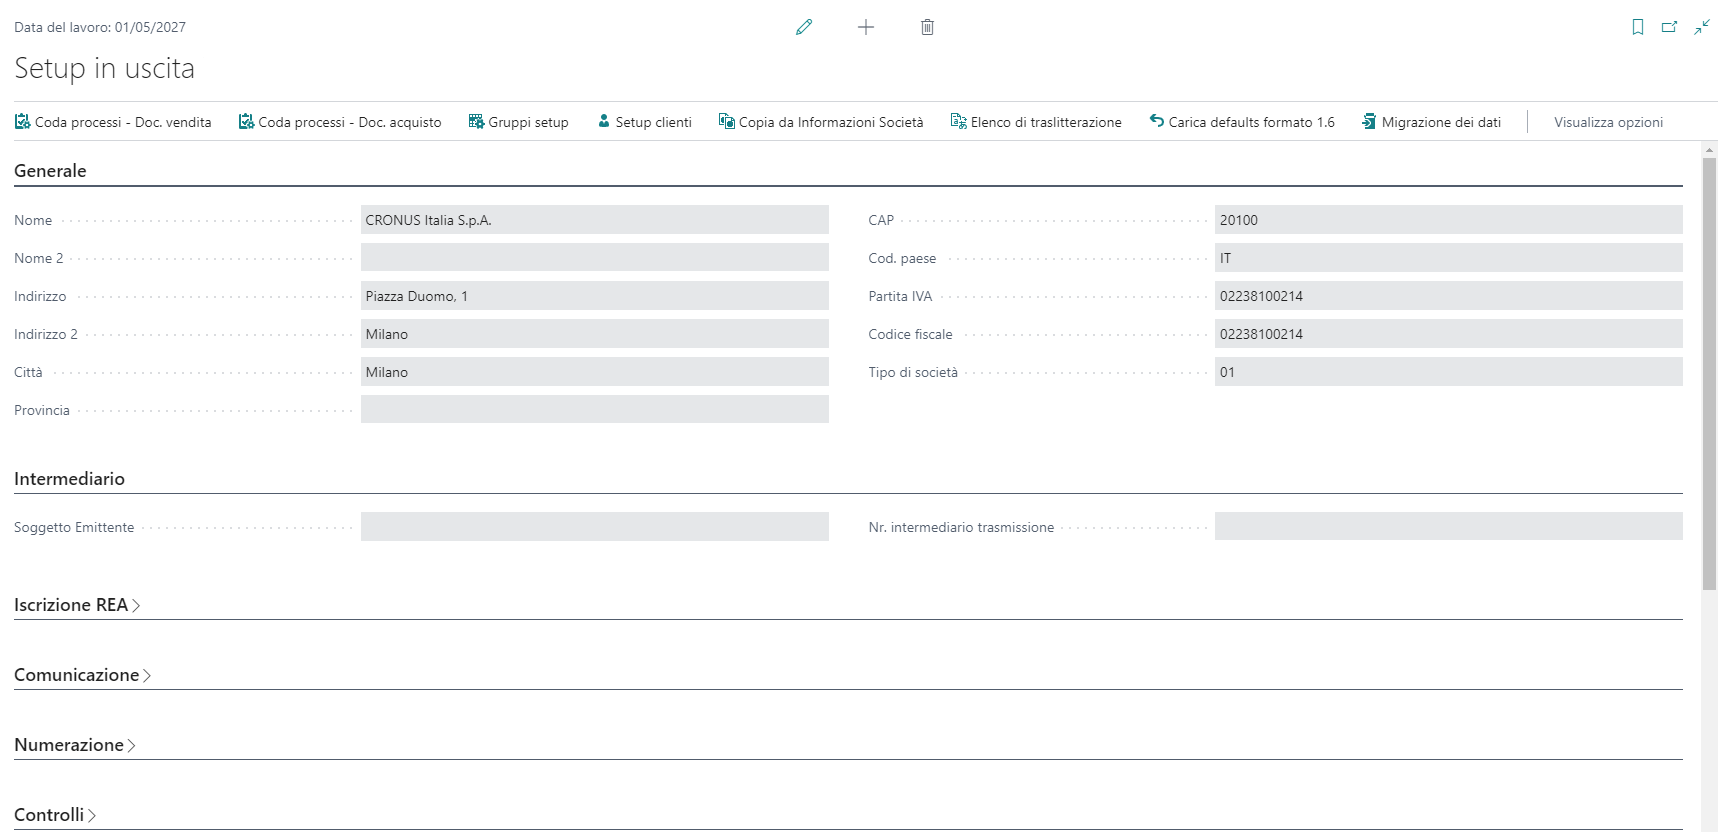Click the Soggetto Emittente field
Viewport: 1733px width, 832px height.
(594, 527)
